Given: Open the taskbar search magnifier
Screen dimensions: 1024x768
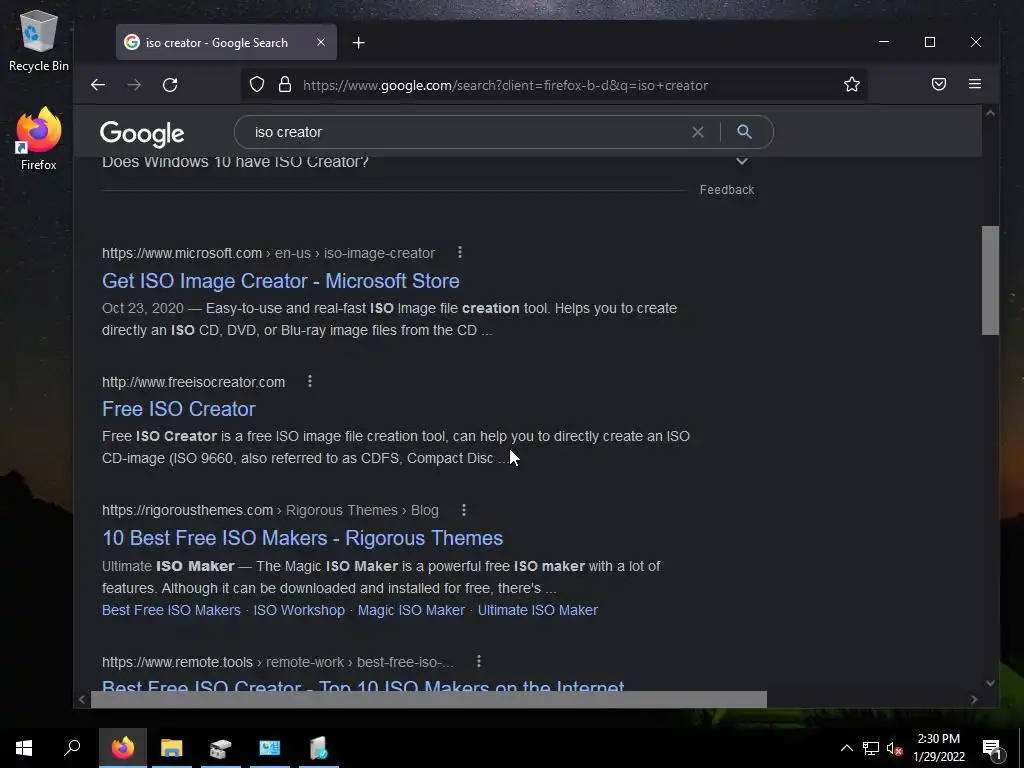Looking at the screenshot, I should point(72,748).
